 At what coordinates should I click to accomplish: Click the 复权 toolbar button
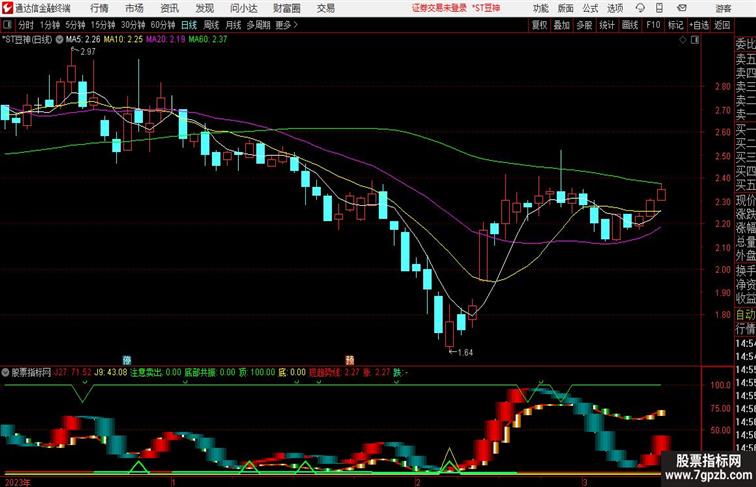click(539, 25)
